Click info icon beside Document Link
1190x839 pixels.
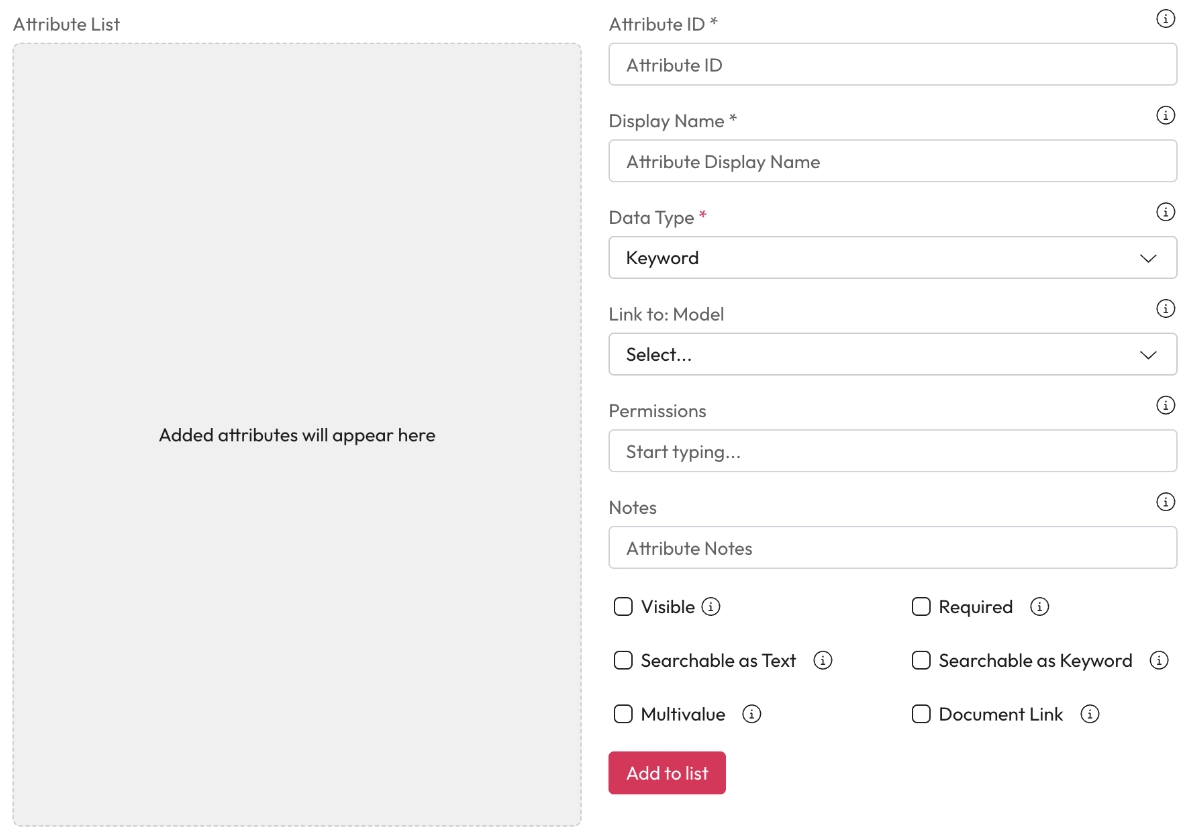click(x=1090, y=715)
